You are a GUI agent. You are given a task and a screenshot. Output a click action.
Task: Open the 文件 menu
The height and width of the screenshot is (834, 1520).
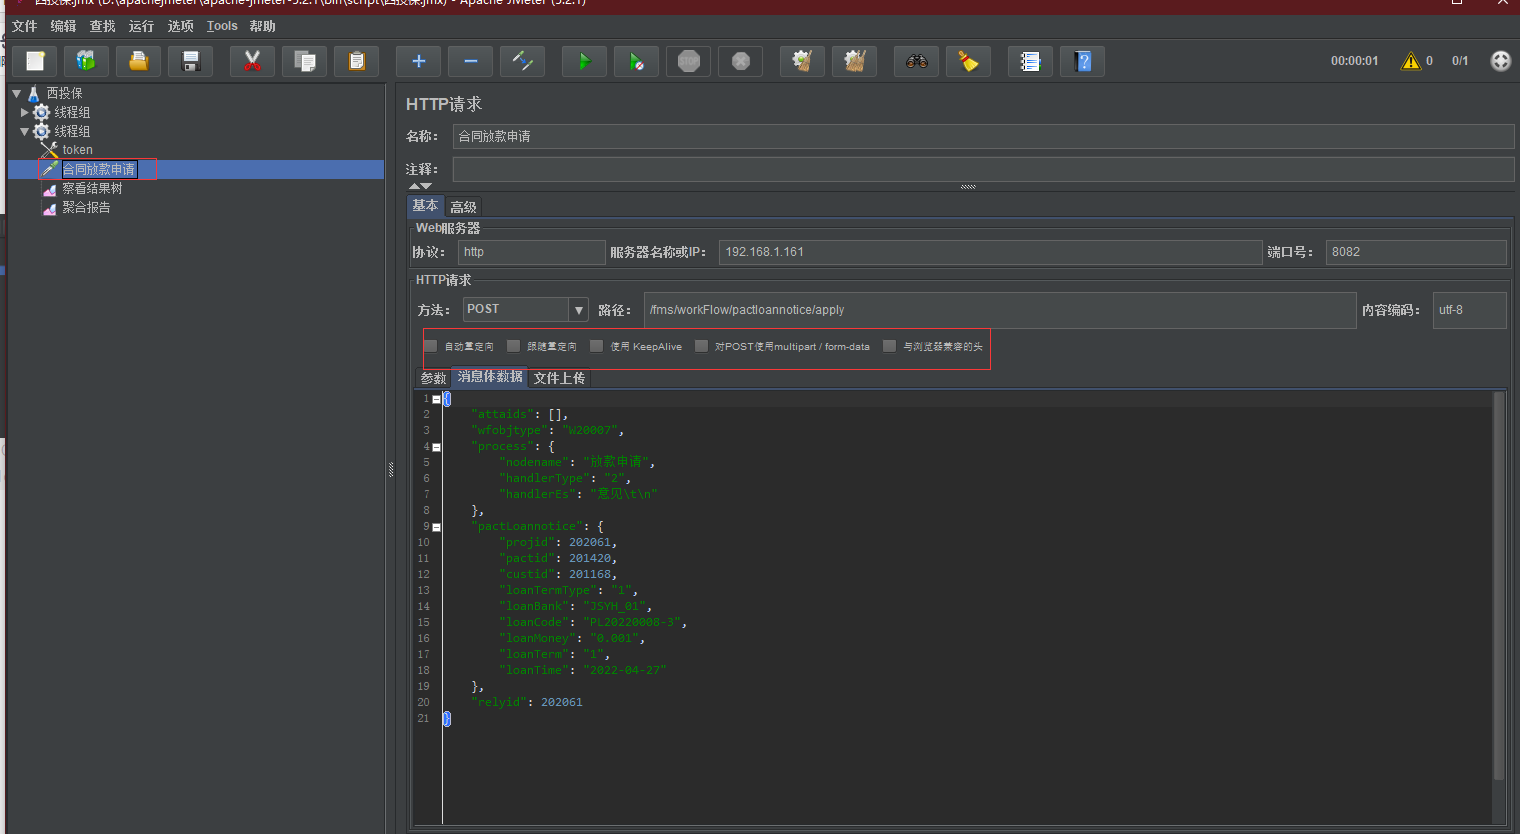[x=25, y=26]
